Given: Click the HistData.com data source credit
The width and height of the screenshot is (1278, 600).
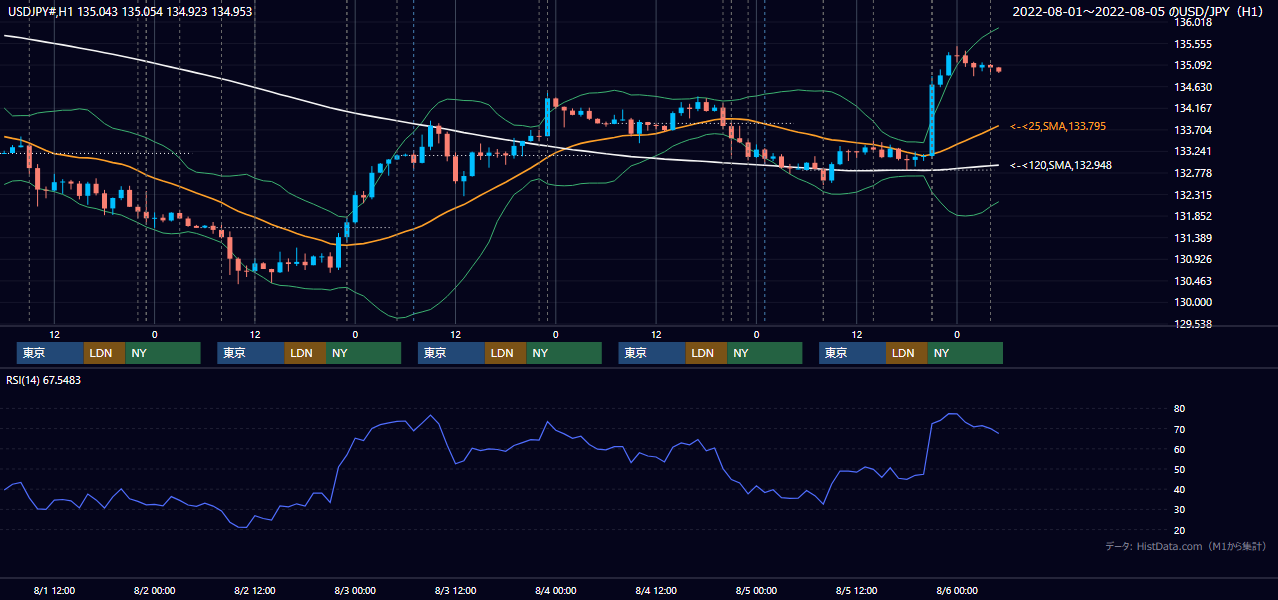Looking at the screenshot, I should pyautogui.click(x=1186, y=546).
